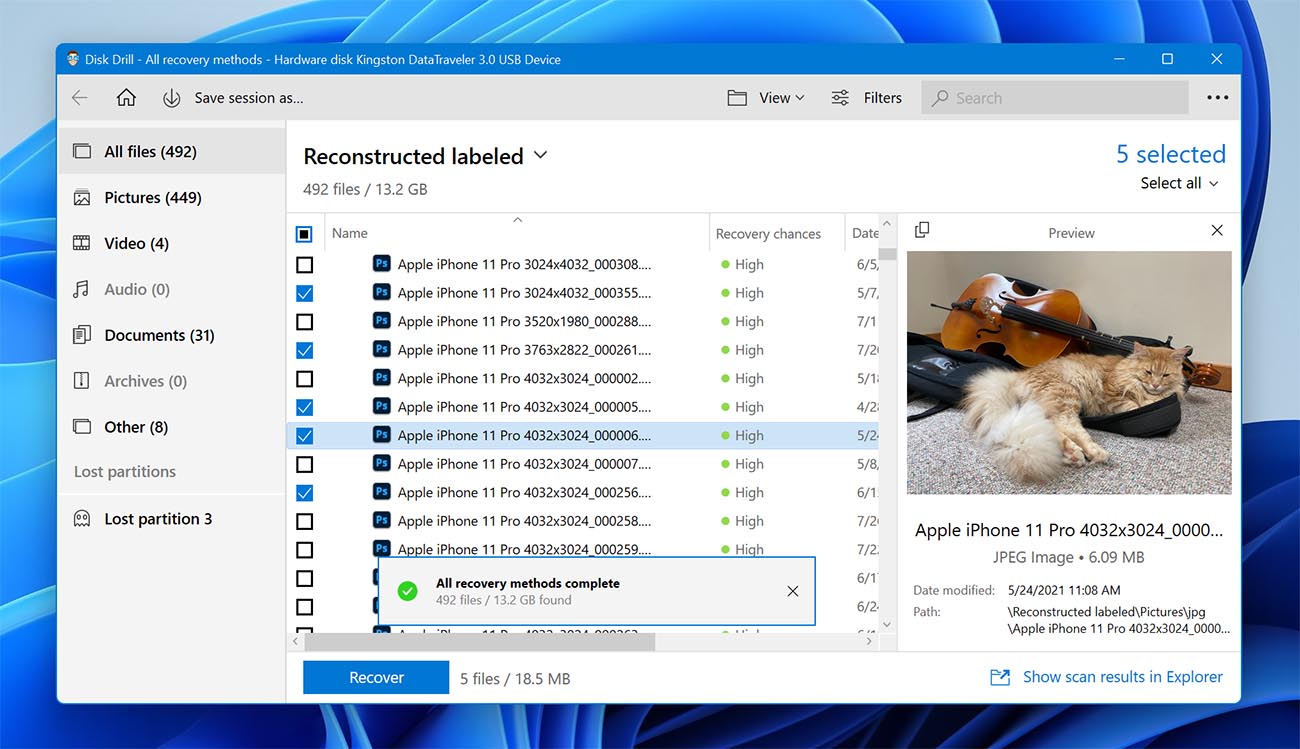The image size is (1300, 749).
Task: Select Other (8) category
Action: 172,427
